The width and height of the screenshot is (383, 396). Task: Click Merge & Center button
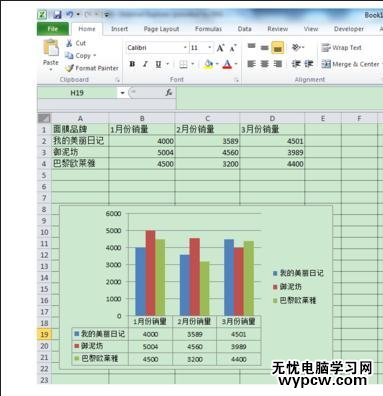350,64
